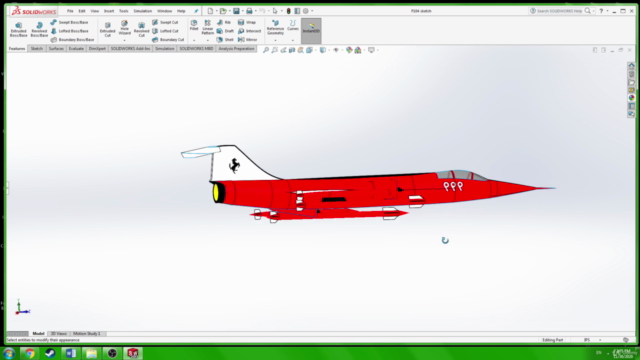Click the Revolved Boss/Base tool
Screen dimensions: 640x360
point(39,30)
